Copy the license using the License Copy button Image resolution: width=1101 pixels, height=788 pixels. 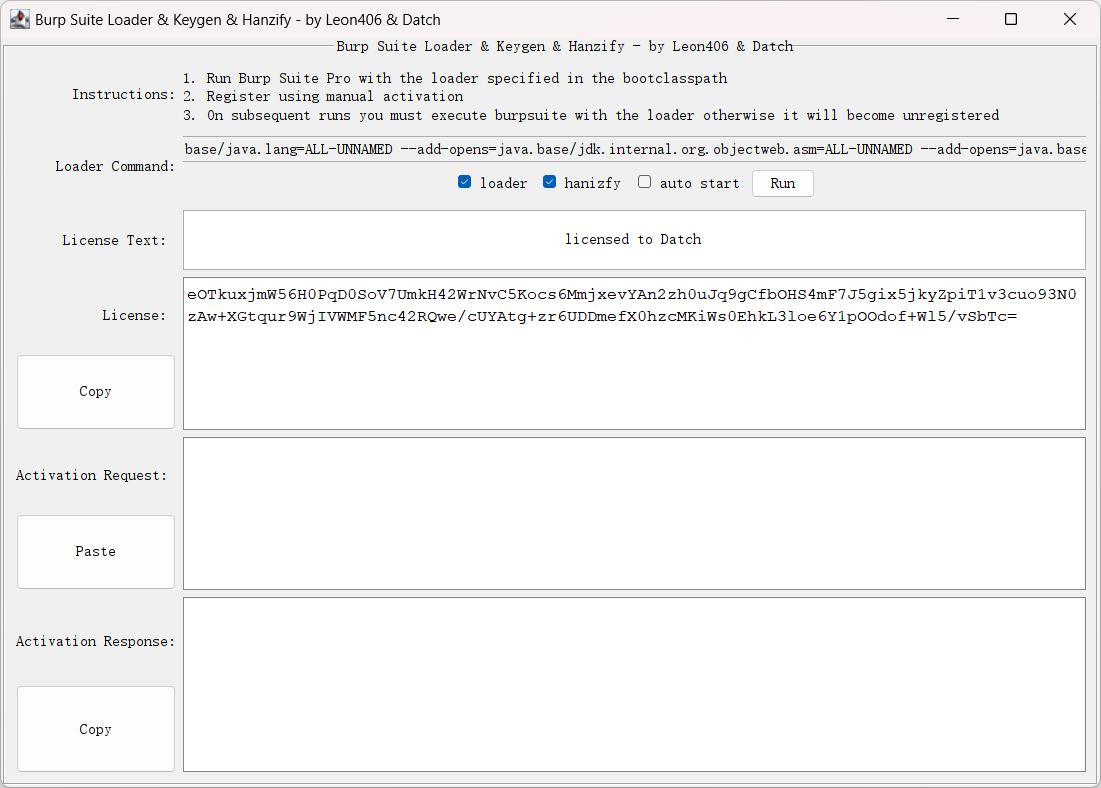click(x=95, y=392)
